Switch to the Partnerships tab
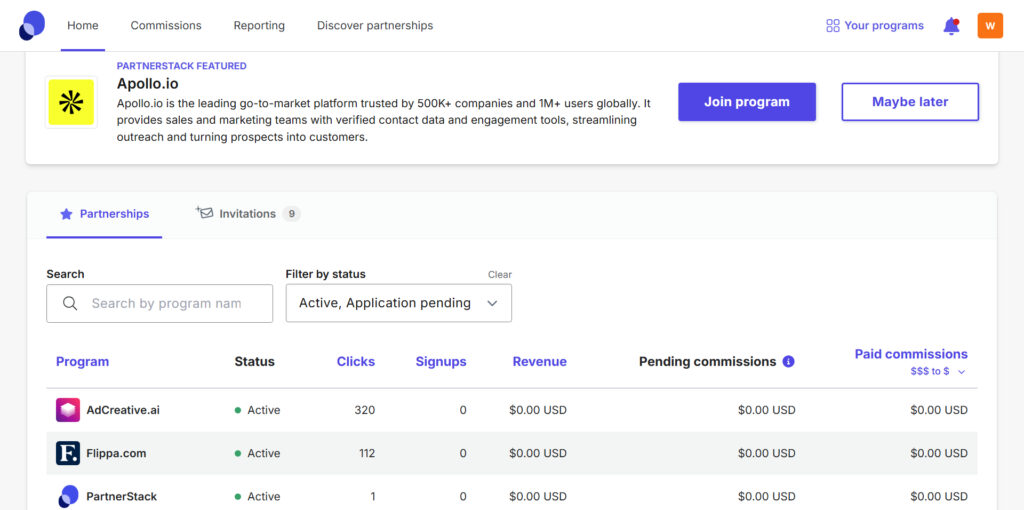This screenshot has height=510, width=1024. (104, 214)
